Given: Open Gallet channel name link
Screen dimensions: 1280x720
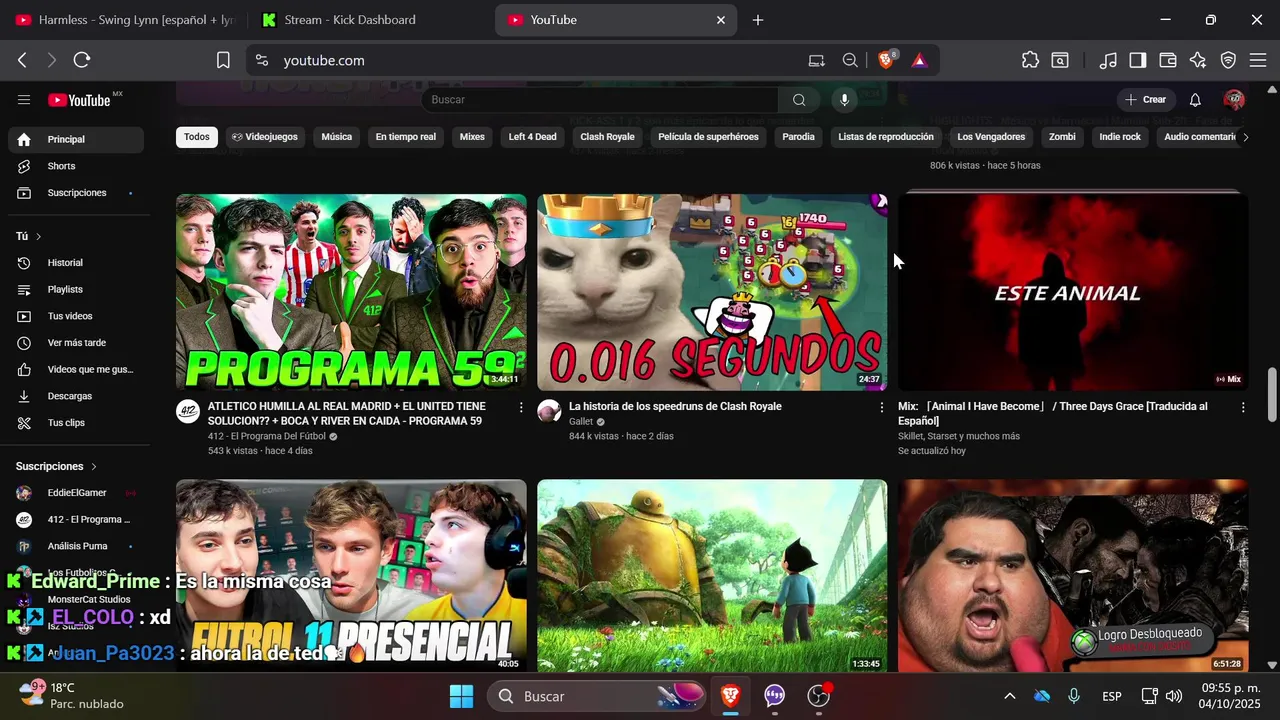Looking at the screenshot, I should (x=581, y=422).
